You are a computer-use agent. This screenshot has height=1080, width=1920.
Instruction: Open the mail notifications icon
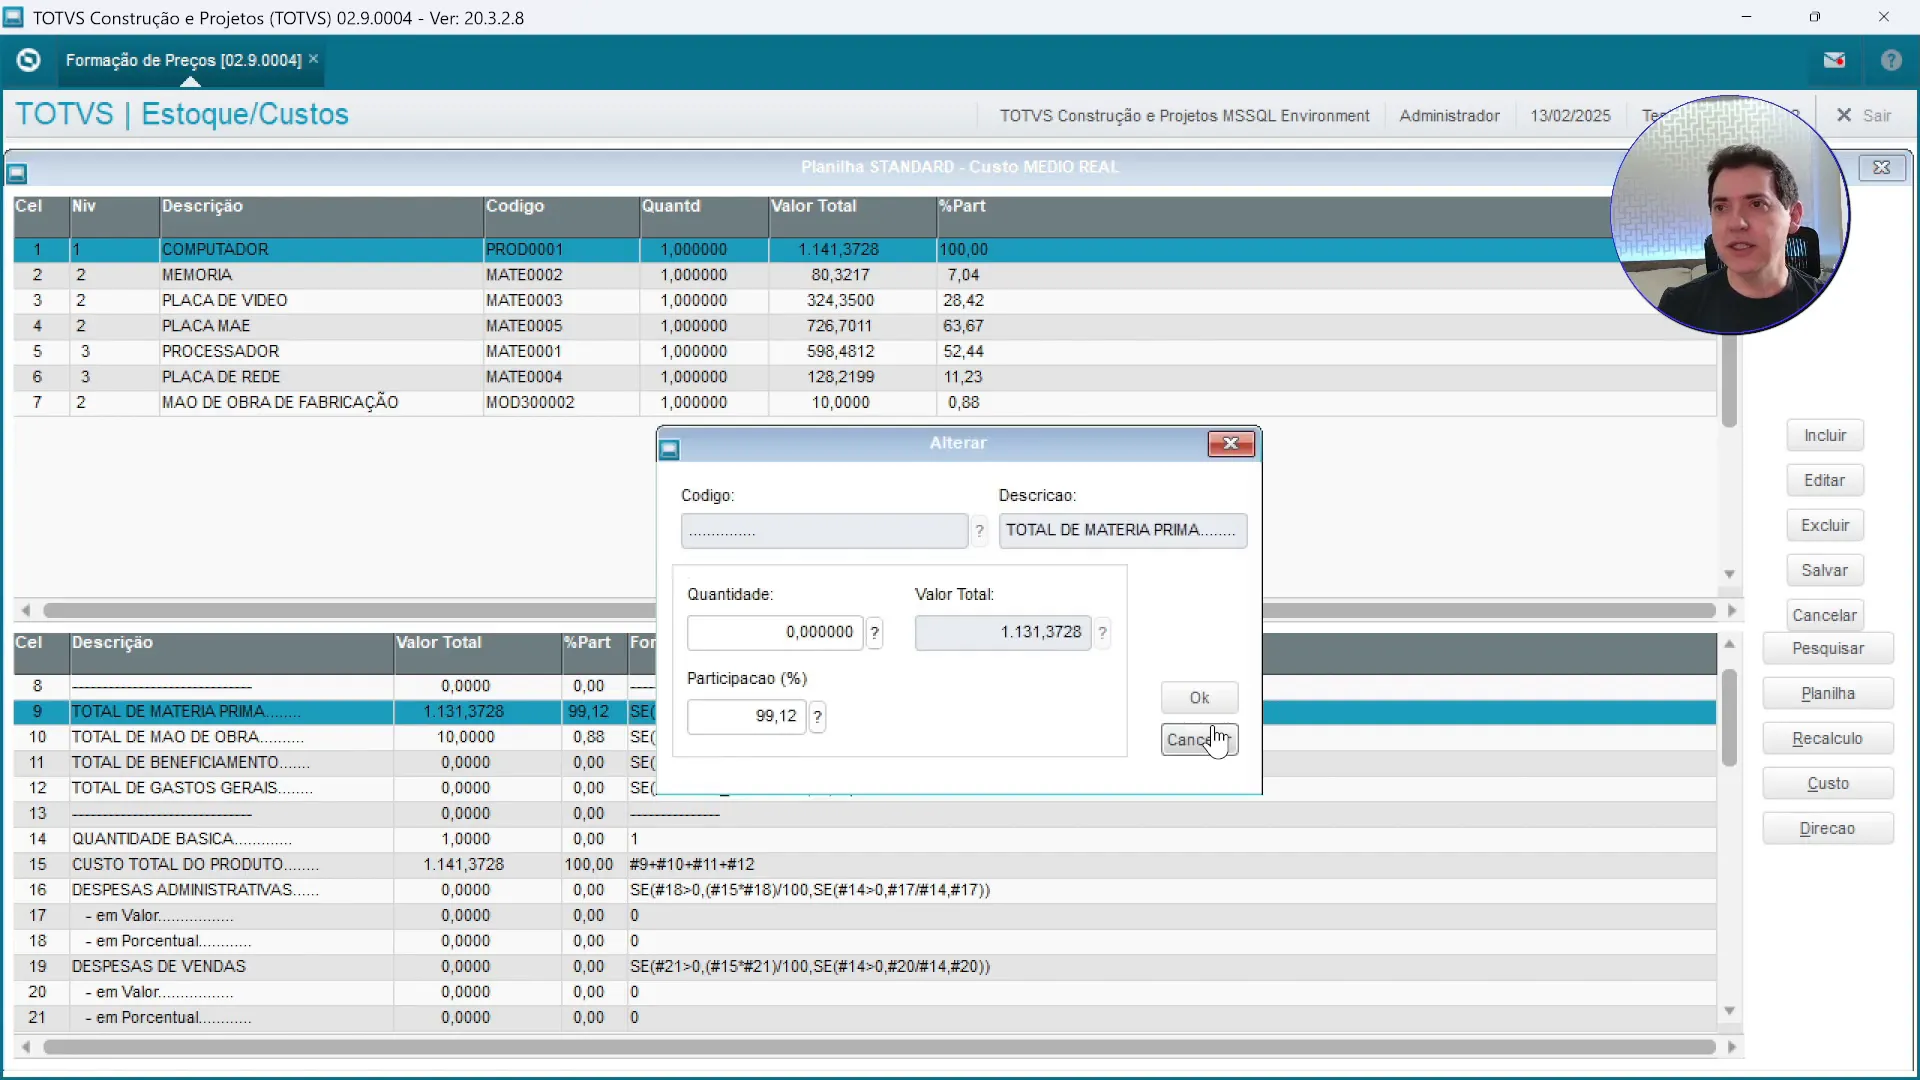pos(1834,60)
